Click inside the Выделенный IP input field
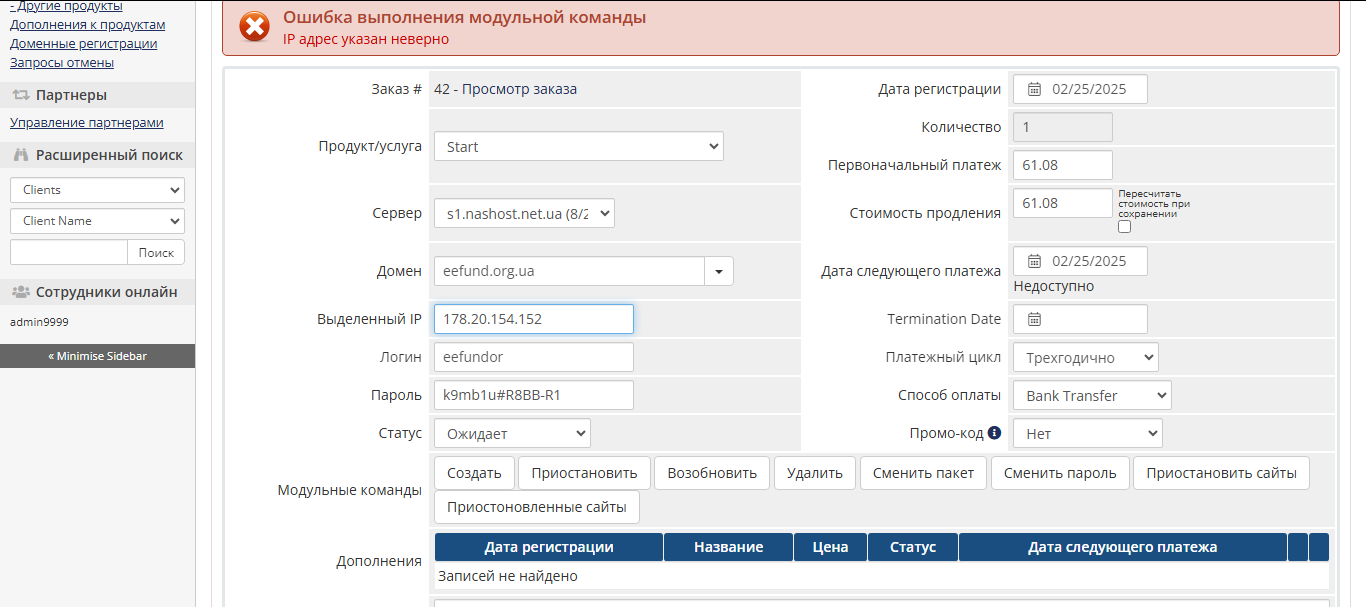1366x607 pixels. pyautogui.click(x=533, y=318)
